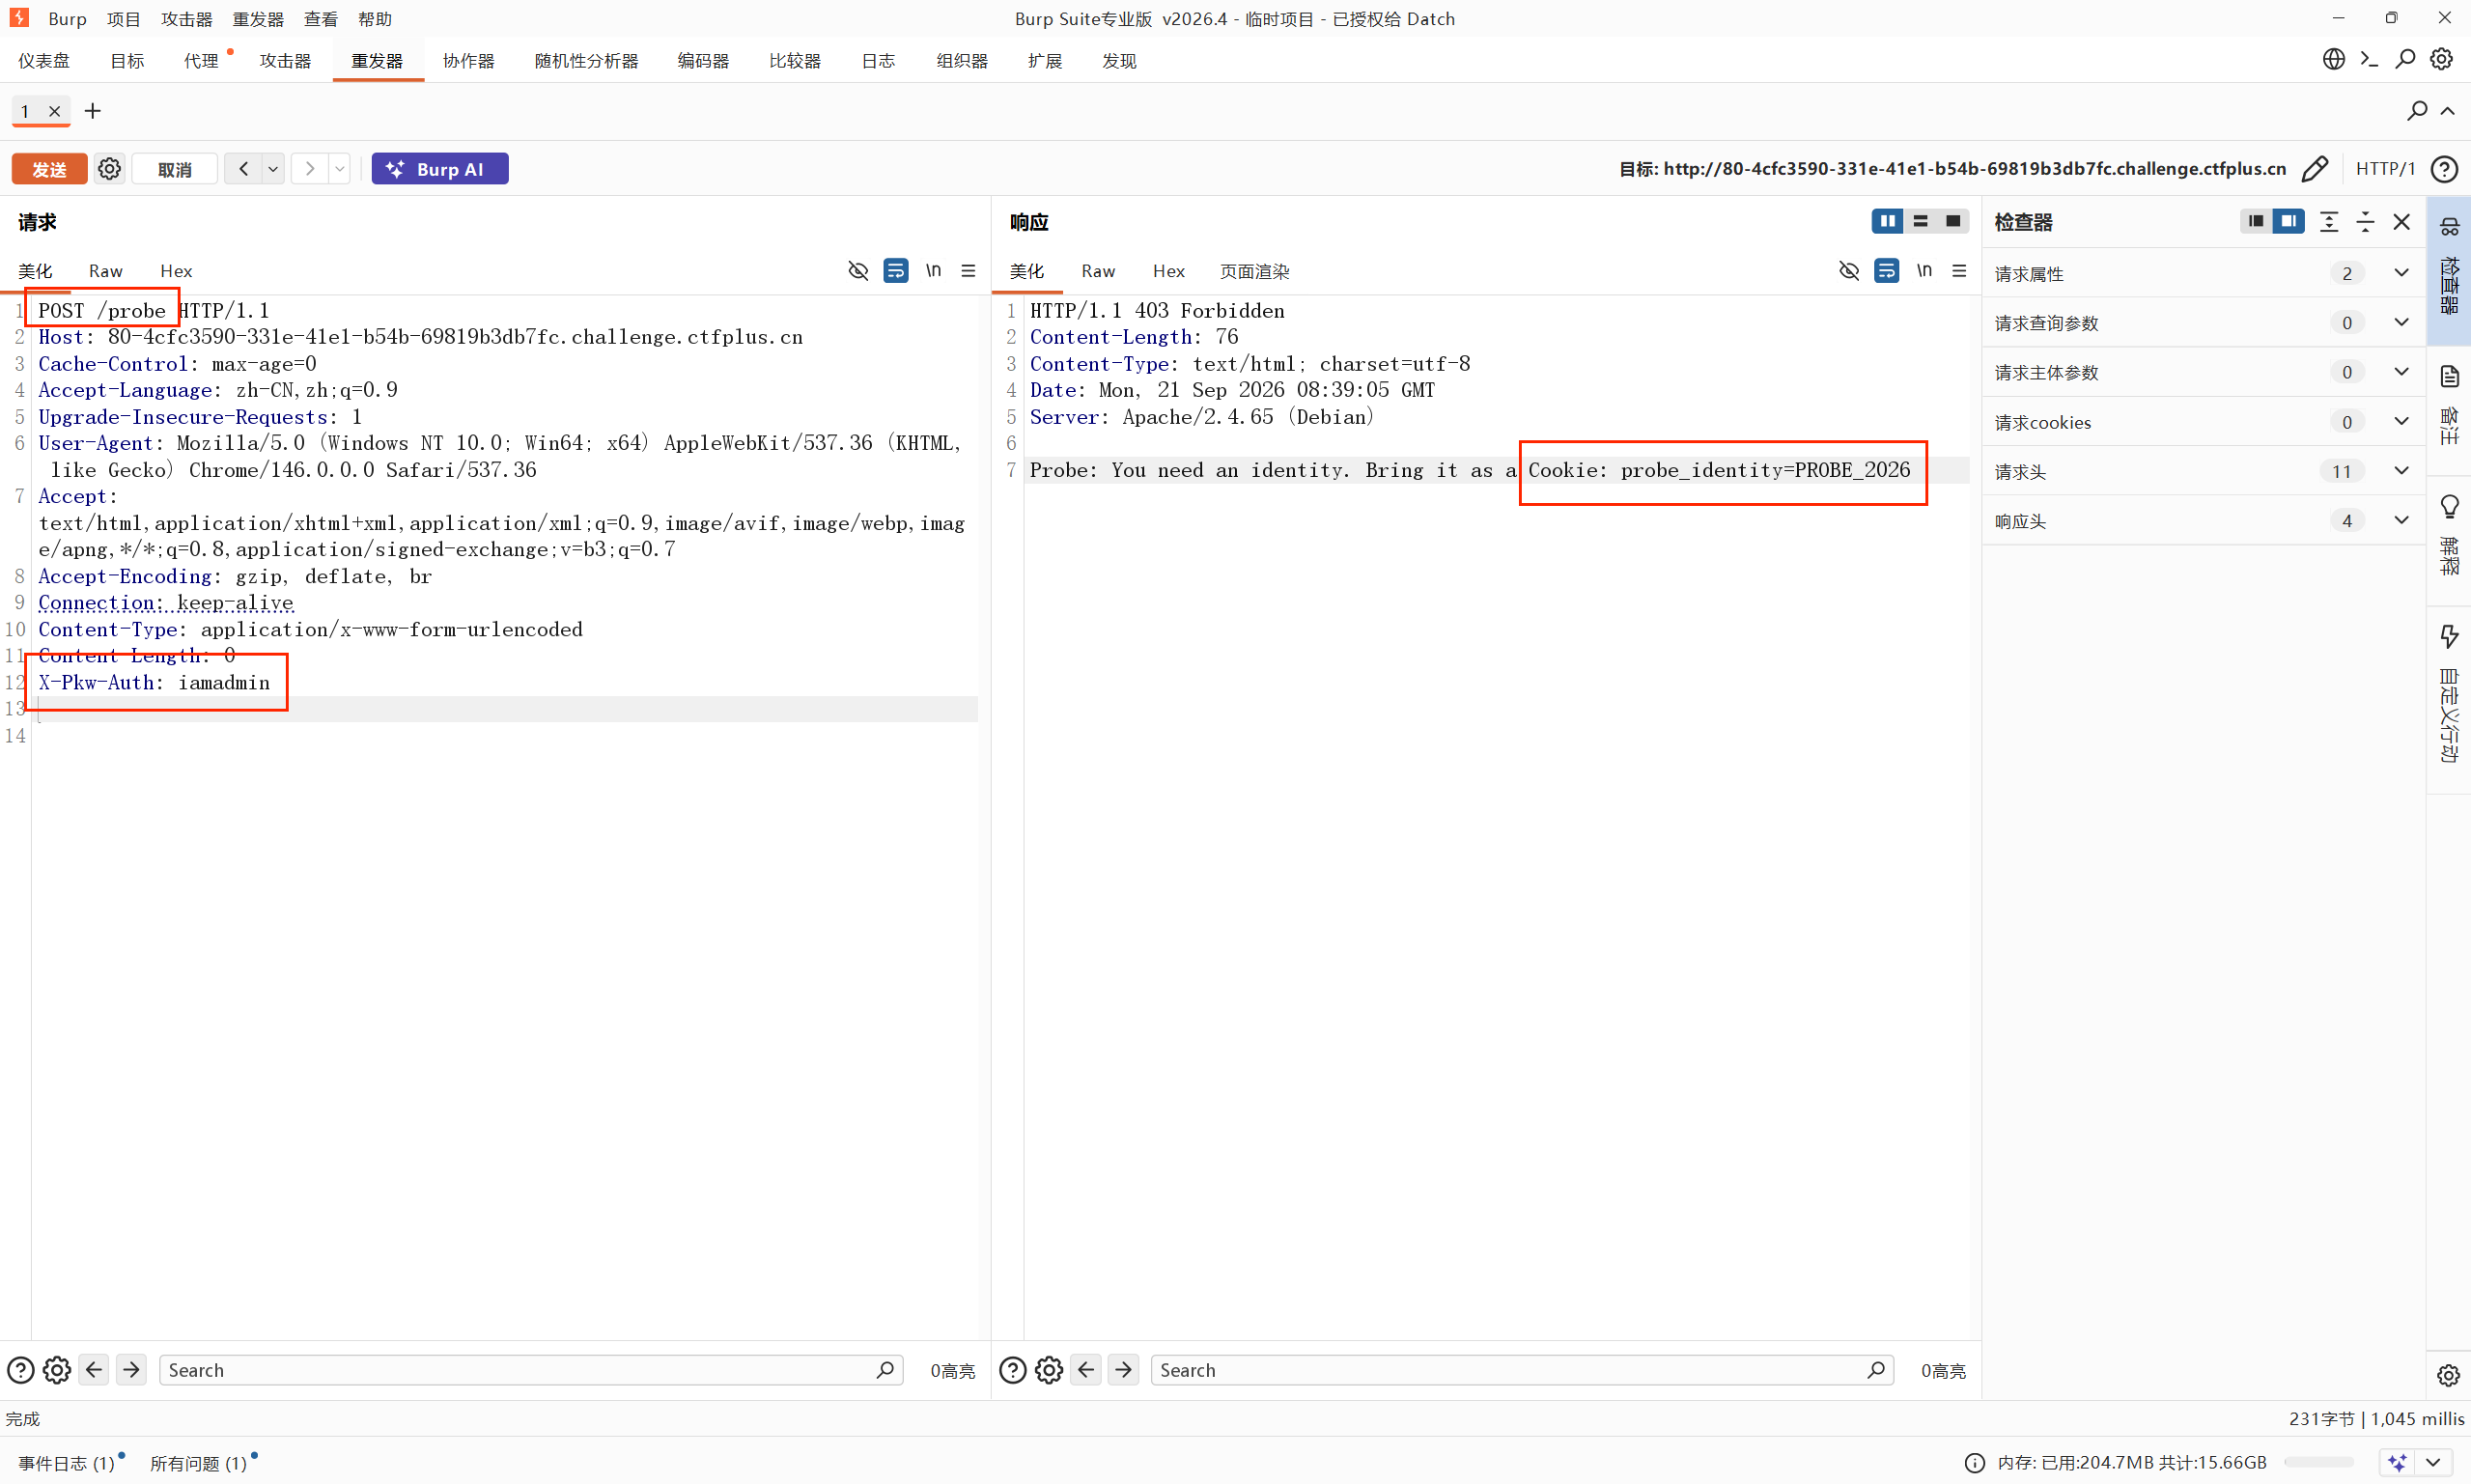The image size is (2471, 1484).
Task: Open the 攻击器 intruder tab
Action: coord(285,61)
